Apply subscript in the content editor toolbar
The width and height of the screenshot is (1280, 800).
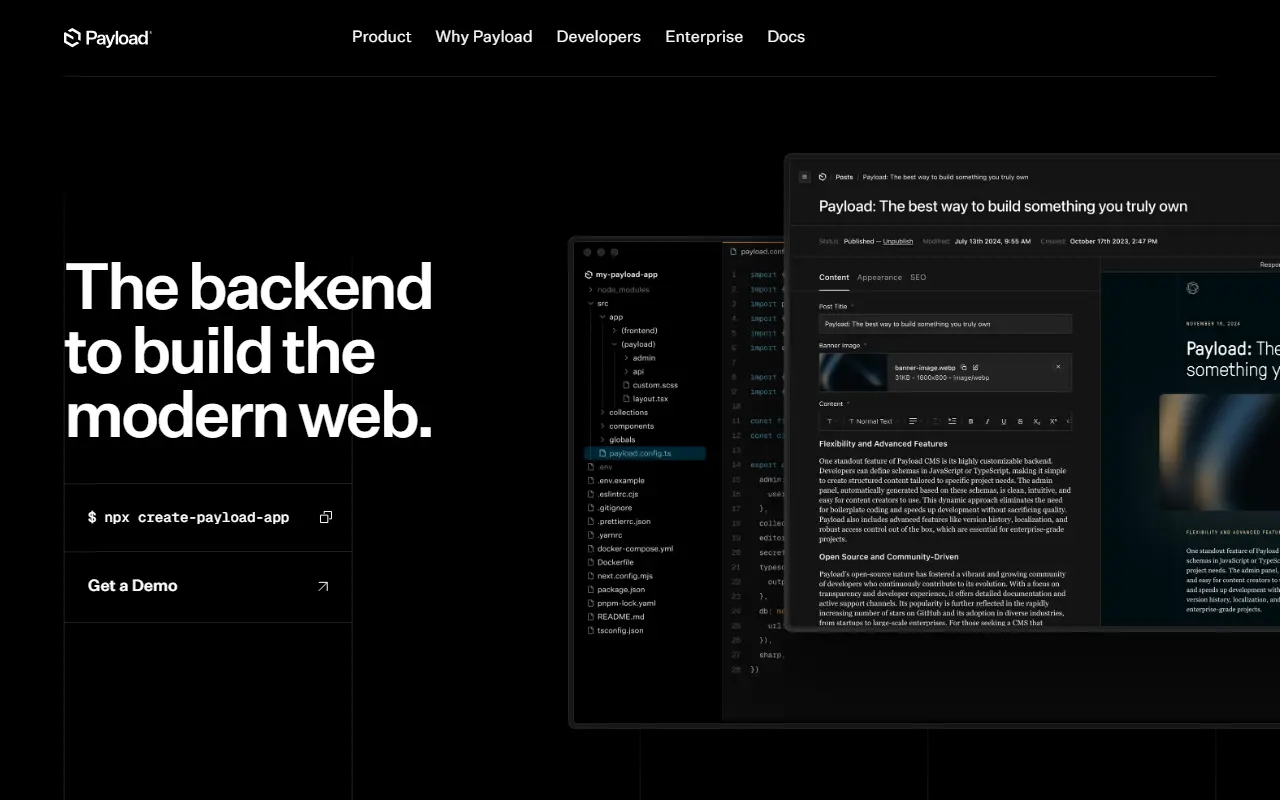tap(1037, 421)
